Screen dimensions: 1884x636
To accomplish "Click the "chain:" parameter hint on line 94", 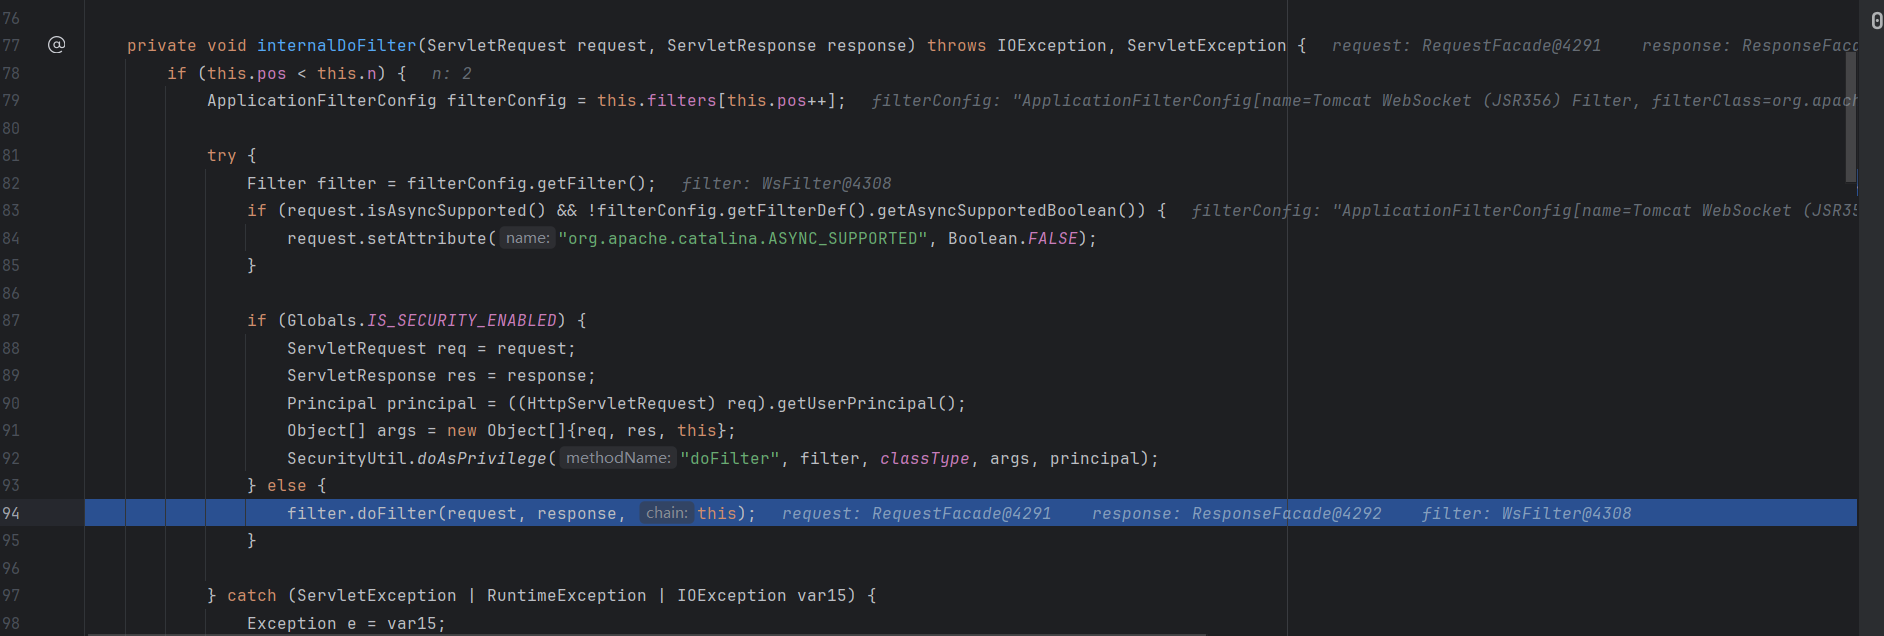I will pos(666,513).
